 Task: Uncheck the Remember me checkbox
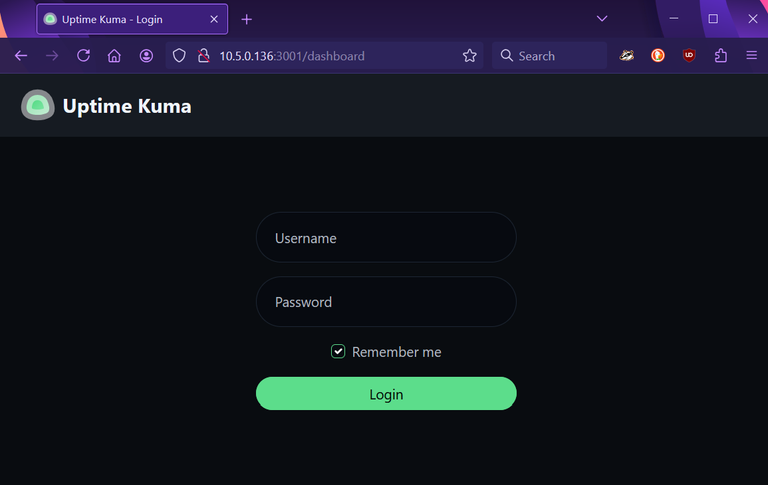click(339, 351)
